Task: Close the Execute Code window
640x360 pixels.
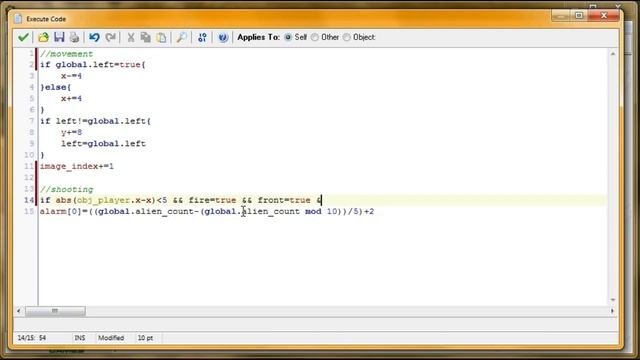Action: click(x=604, y=16)
